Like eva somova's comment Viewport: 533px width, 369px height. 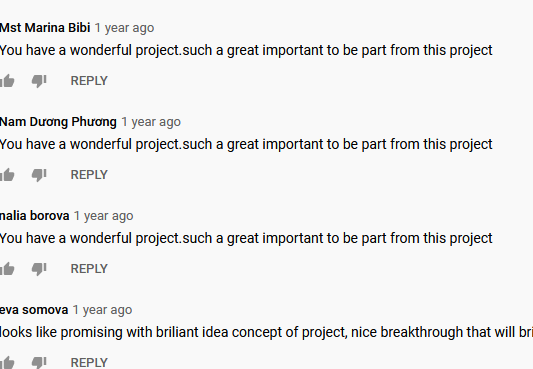pos(7,363)
